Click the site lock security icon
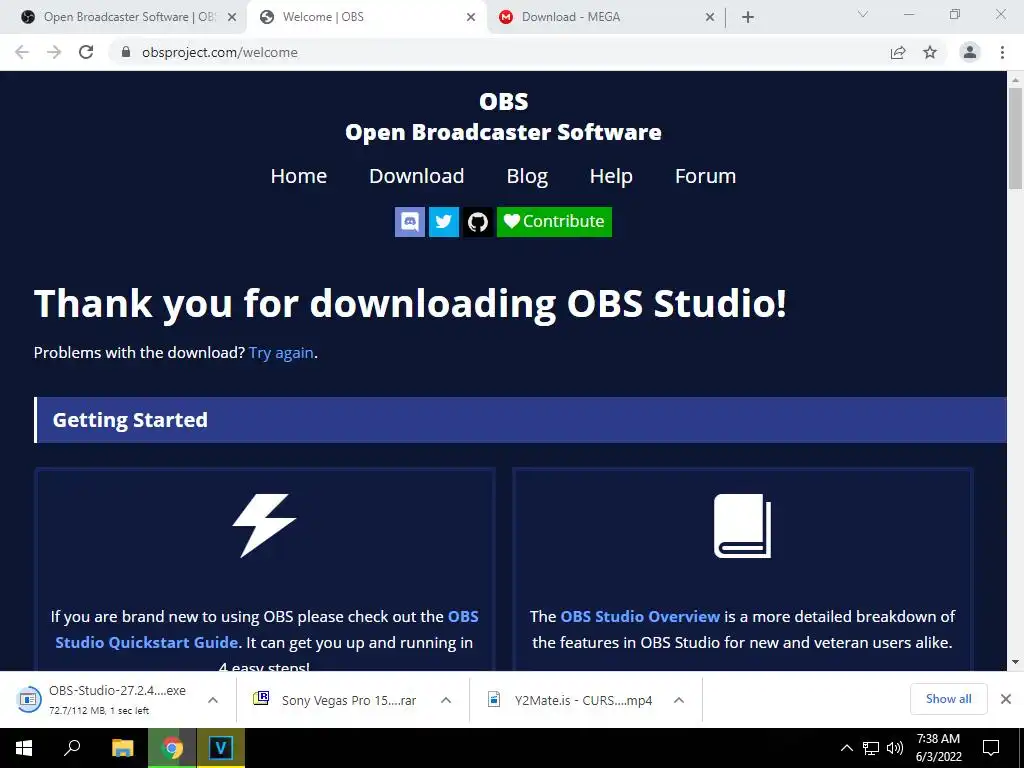 pyautogui.click(x=126, y=52)
